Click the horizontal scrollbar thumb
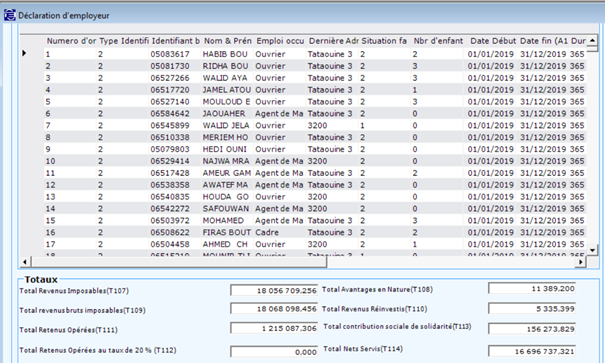Screen dimensions: 605x363 (x=179, y=262)
